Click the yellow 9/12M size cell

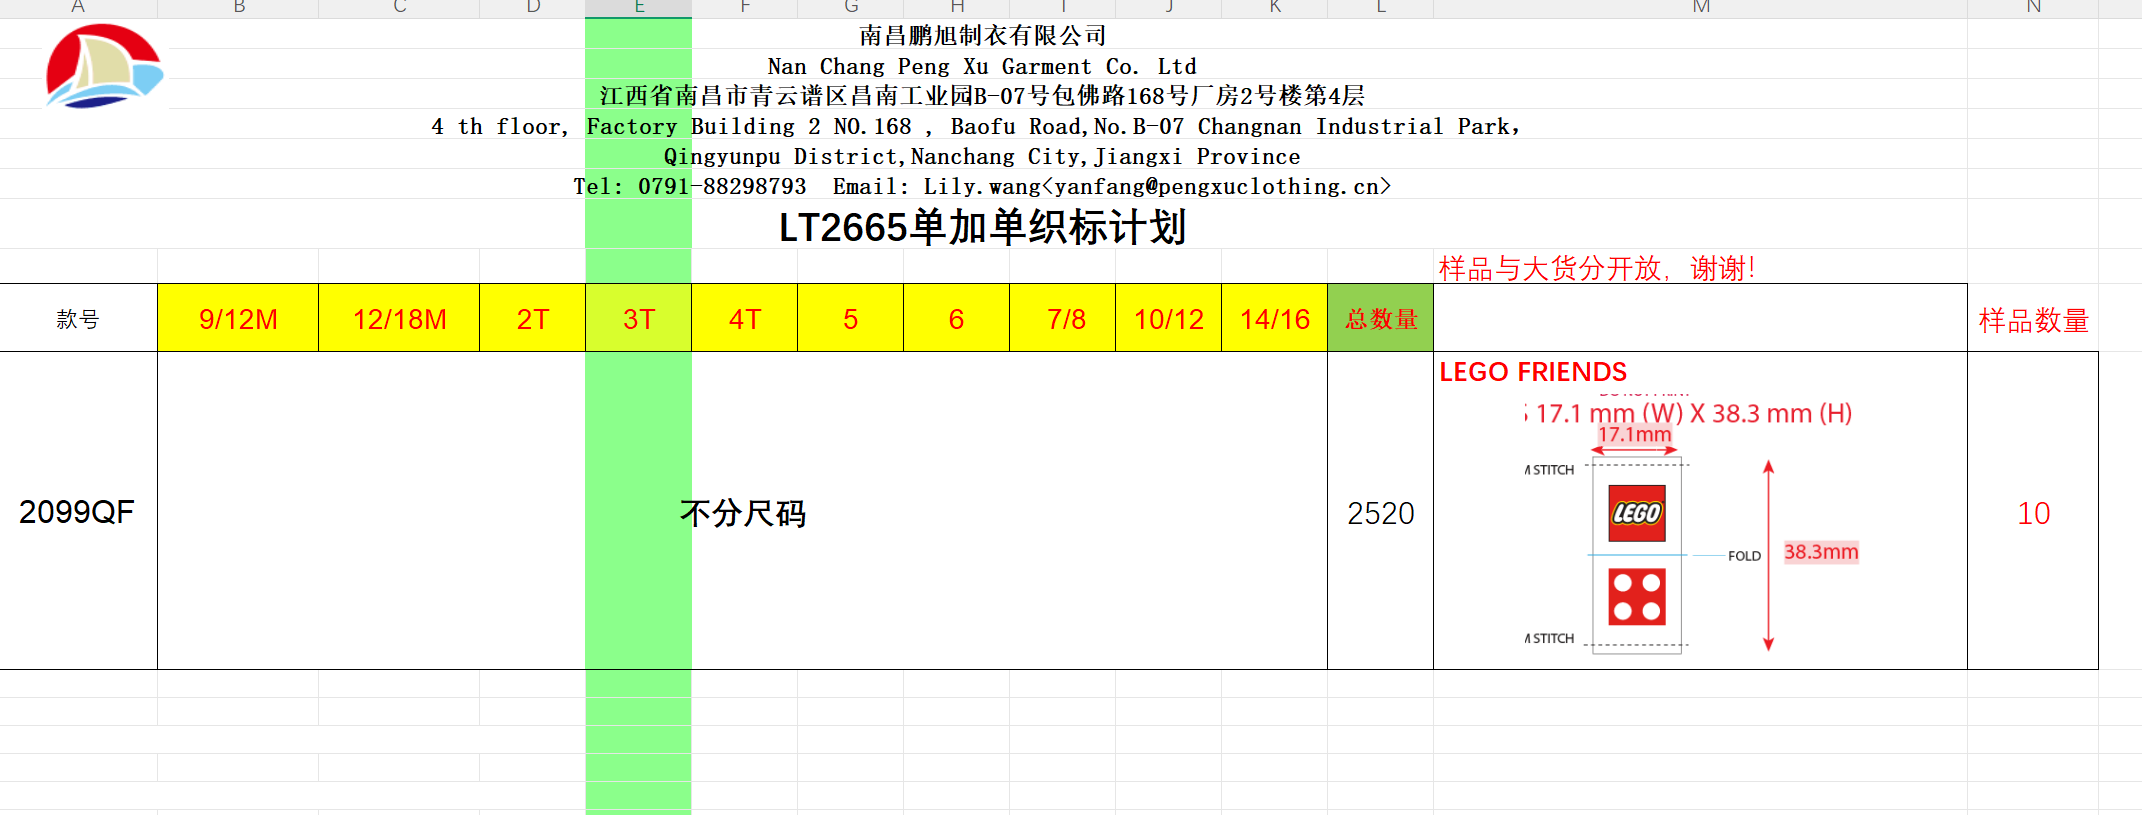click(238, 319)
